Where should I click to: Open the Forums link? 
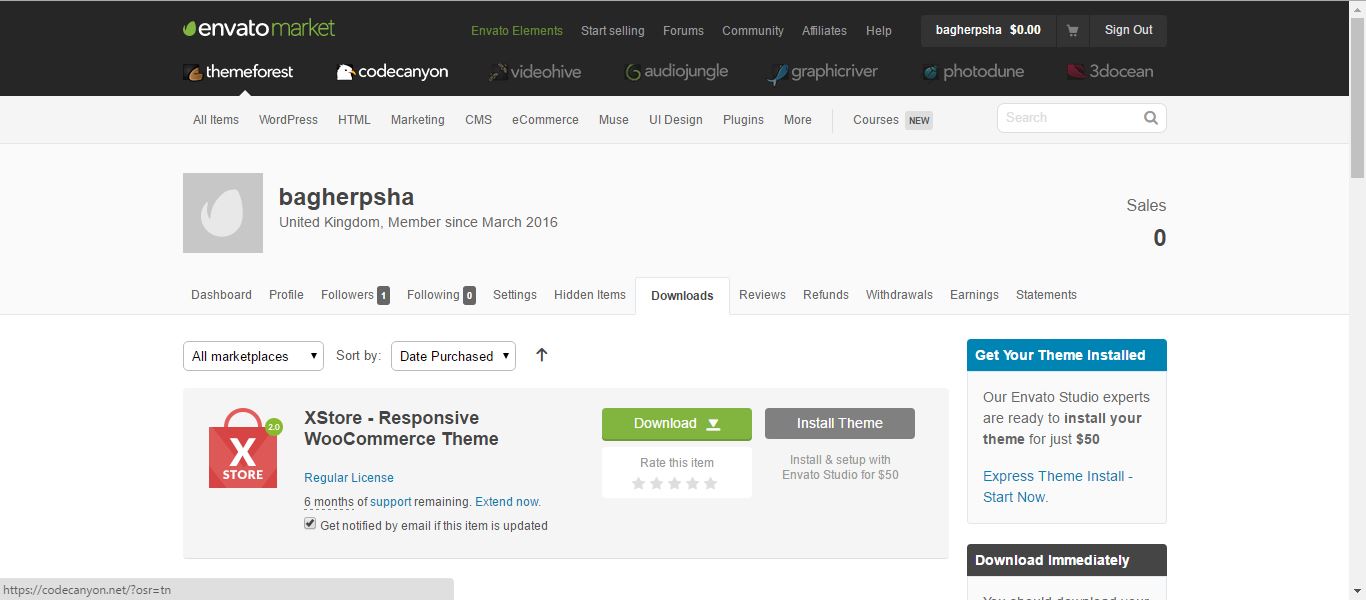[x=683, y=31]
